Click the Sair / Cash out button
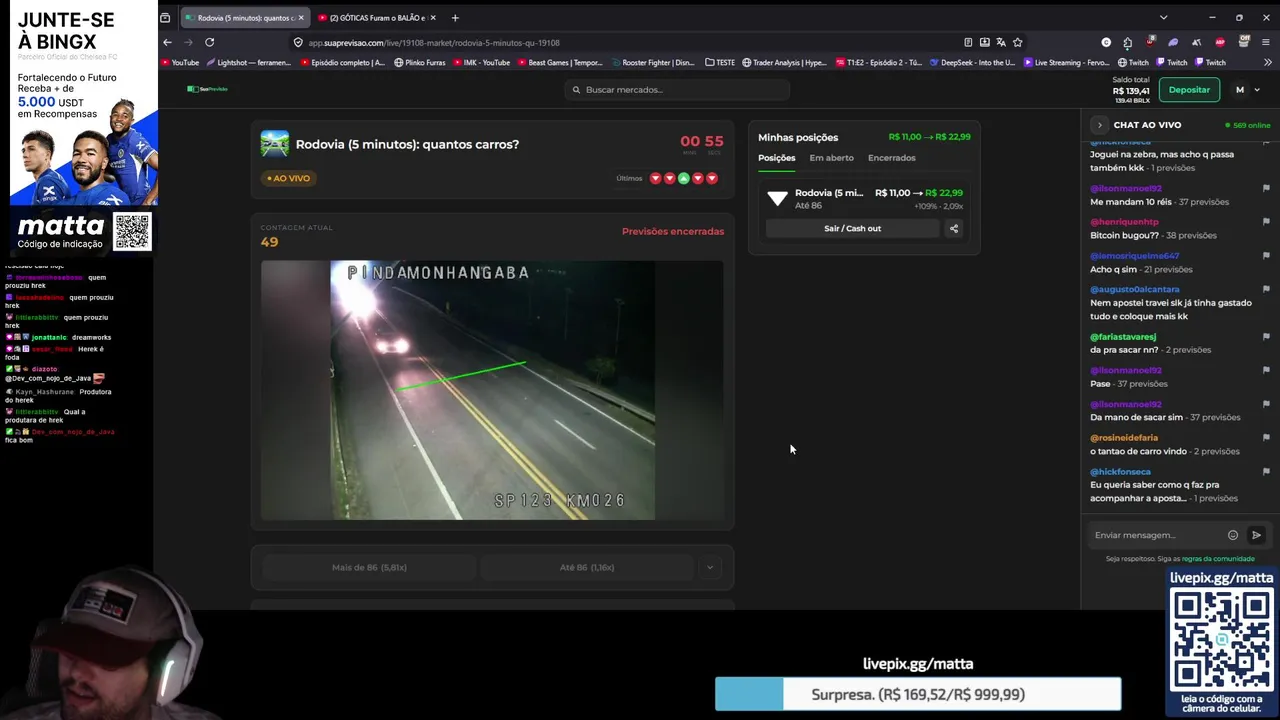1280x720 pixels. (852, 228)
